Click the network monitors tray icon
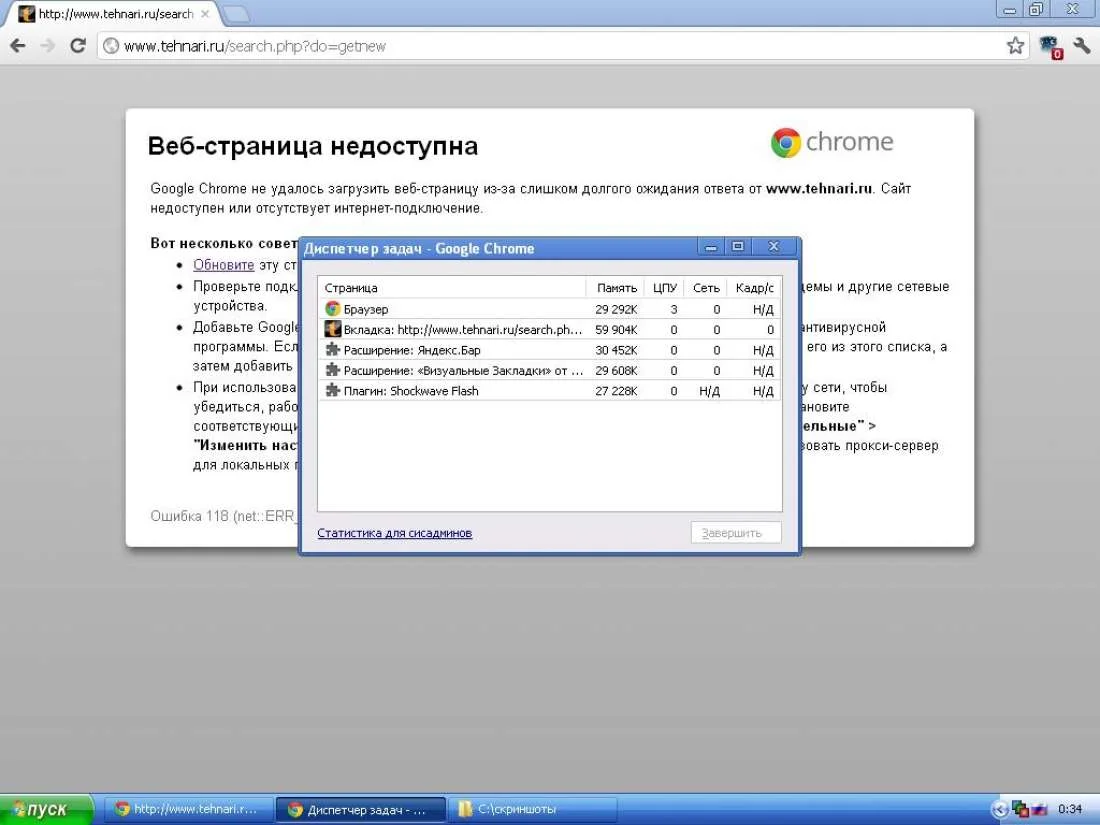The width and height of the screenshot is (1100, 825). [1020, 810]
